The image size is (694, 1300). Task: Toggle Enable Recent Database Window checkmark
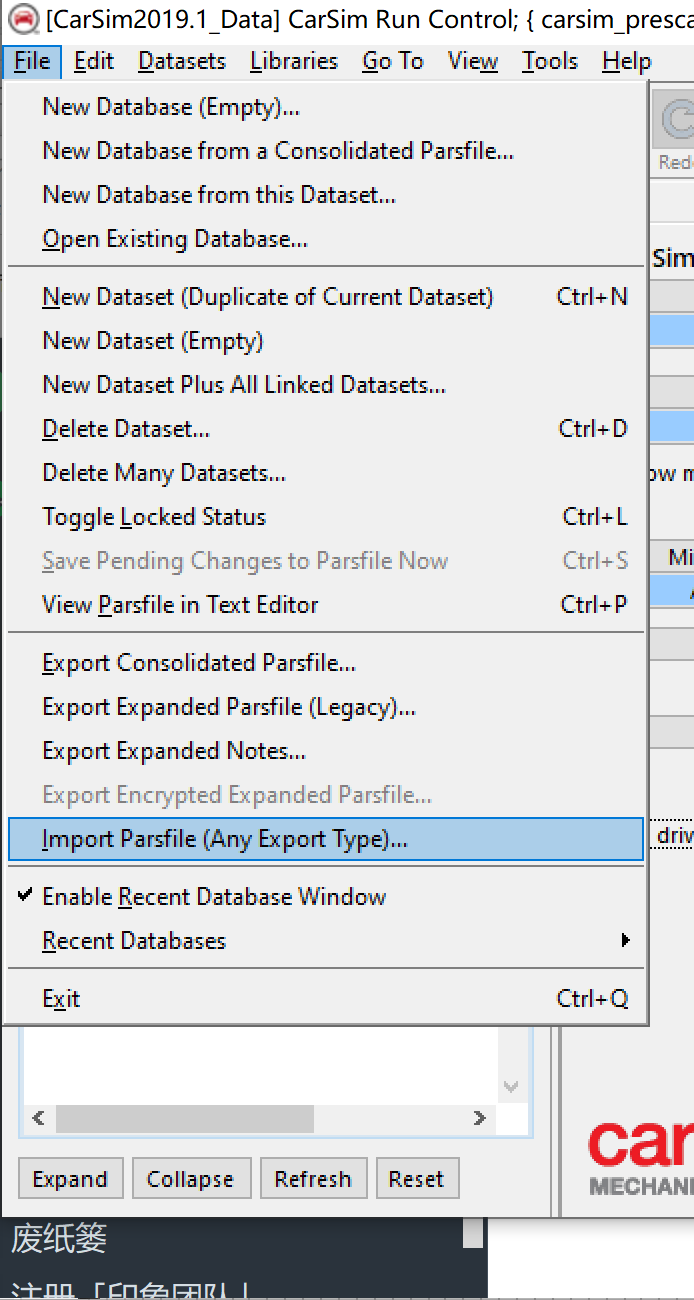tap(214, 897)
